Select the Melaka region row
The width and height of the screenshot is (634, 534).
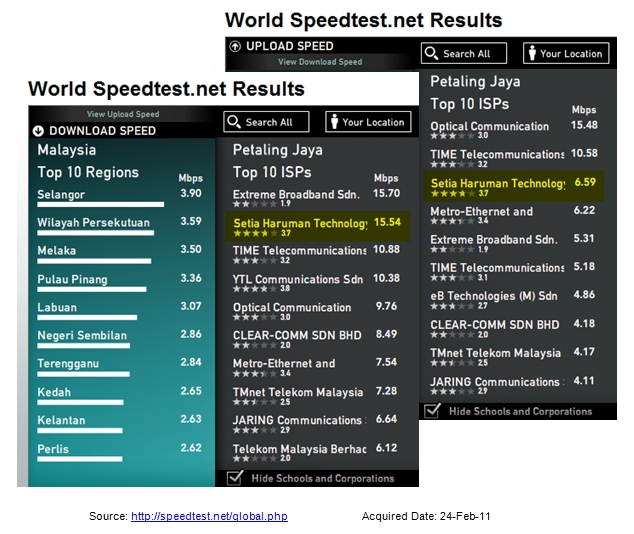119,254
